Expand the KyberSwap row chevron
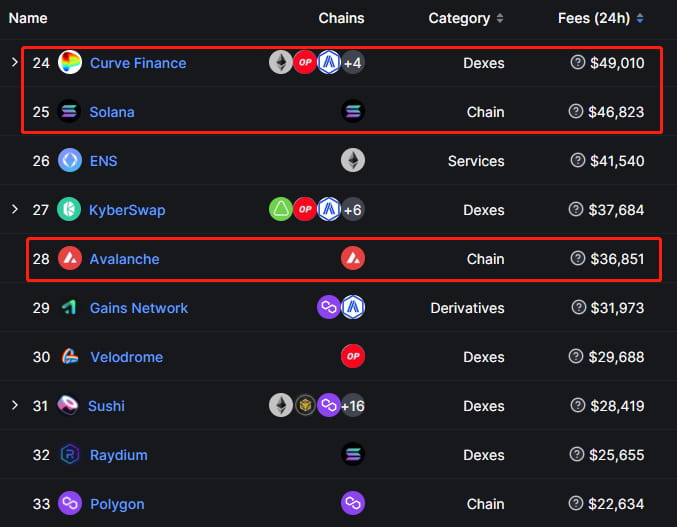The image size is (677, 527). 14,210
